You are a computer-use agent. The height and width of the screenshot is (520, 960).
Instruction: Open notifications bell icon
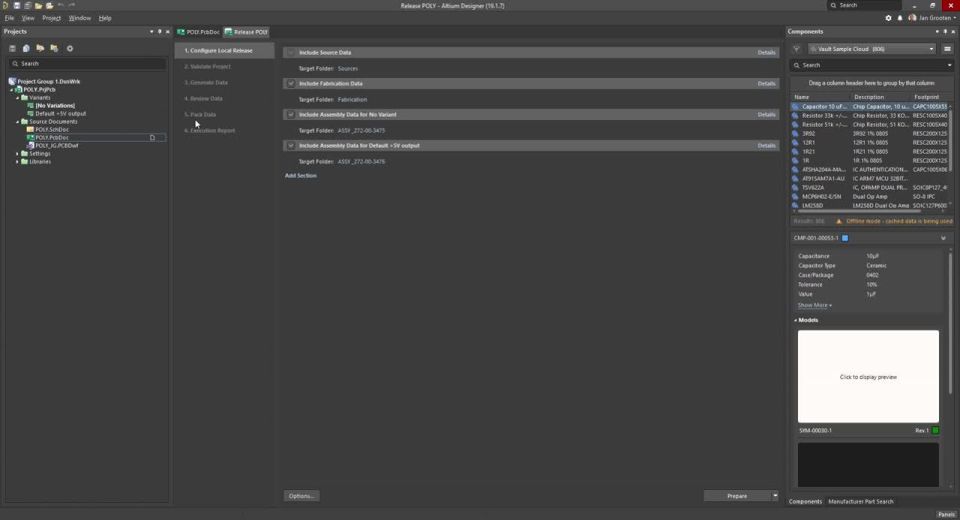click(x=900, y=18)
